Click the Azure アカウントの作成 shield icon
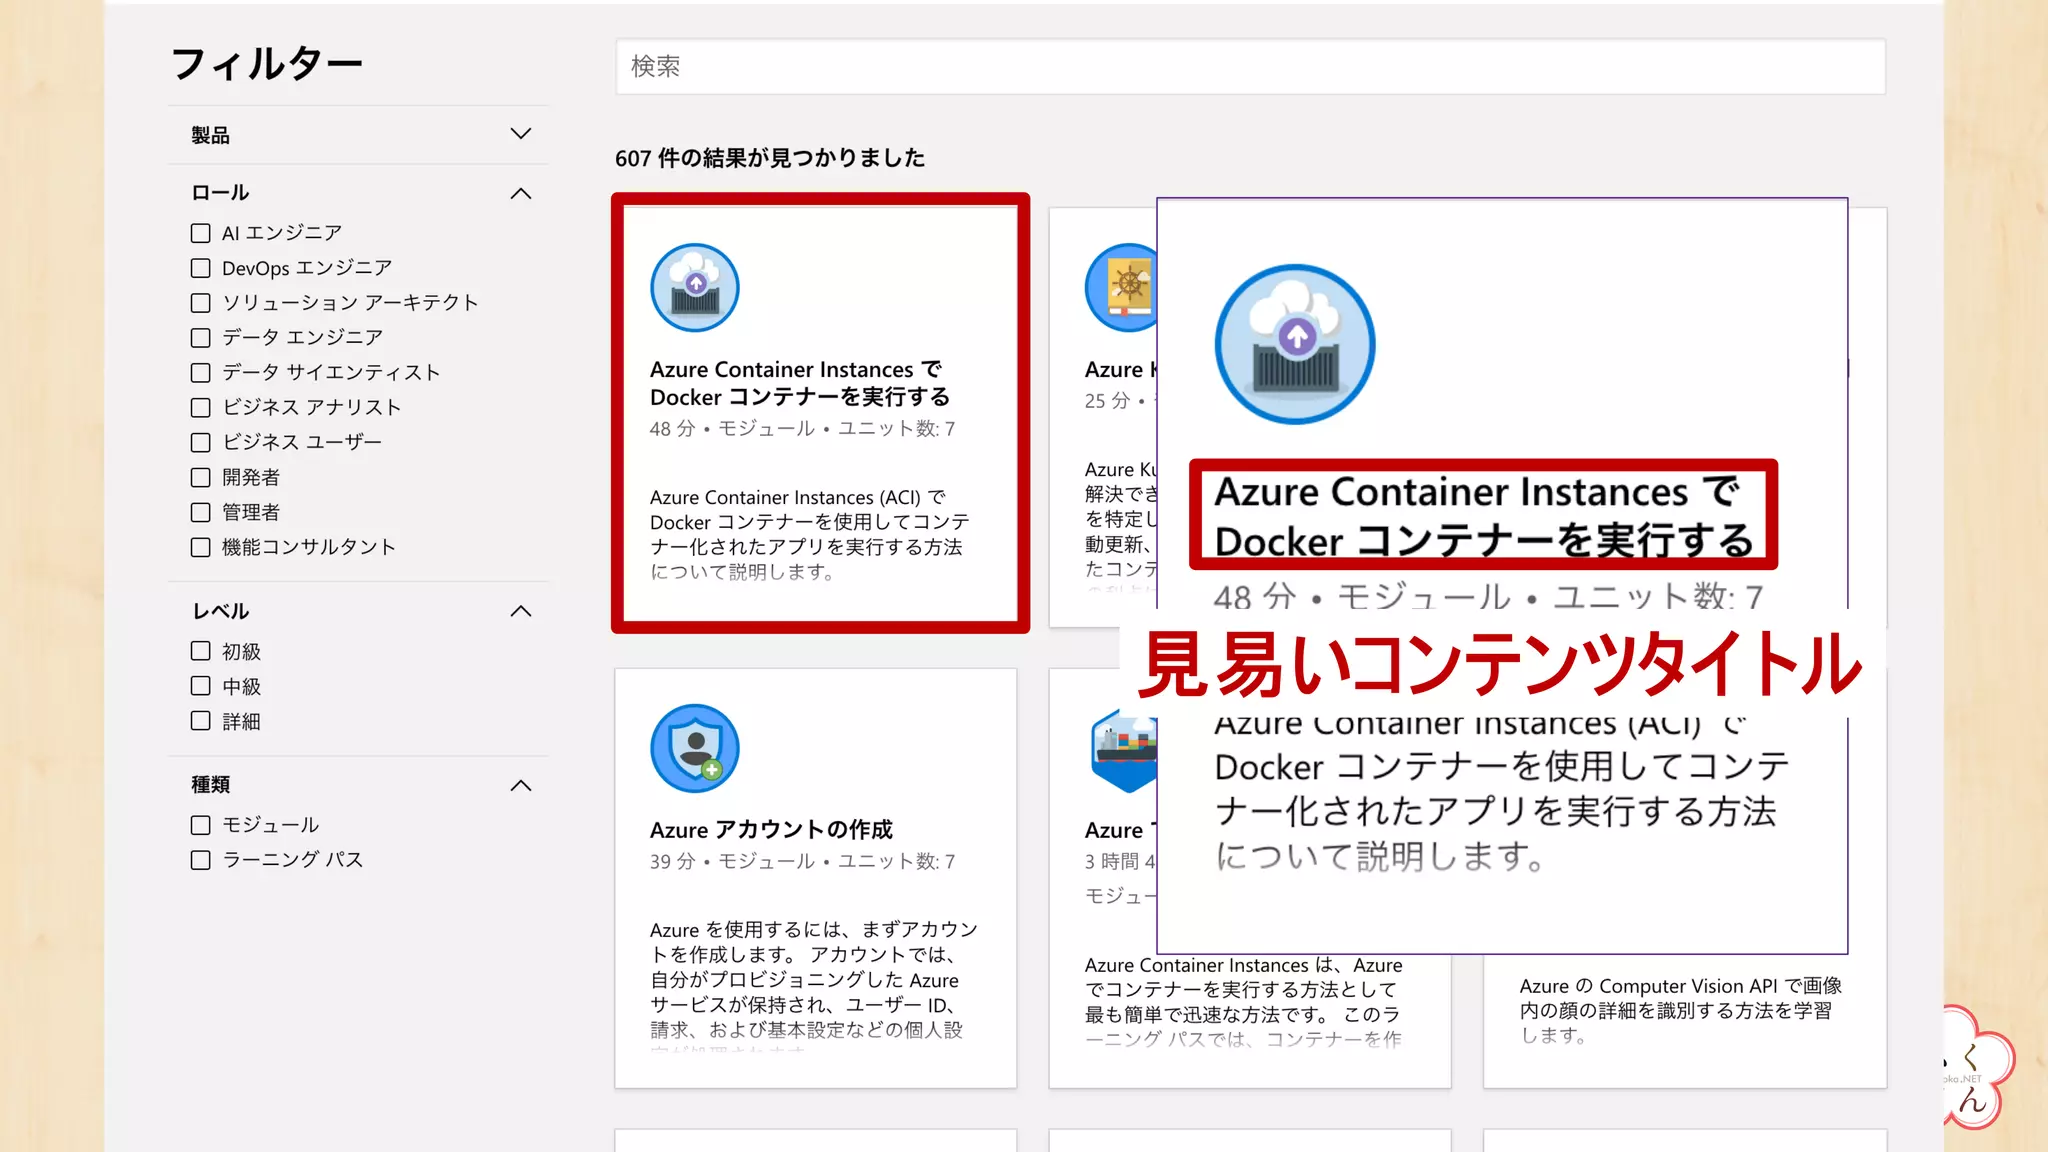2048x1152 pixels. coord(695,749)
